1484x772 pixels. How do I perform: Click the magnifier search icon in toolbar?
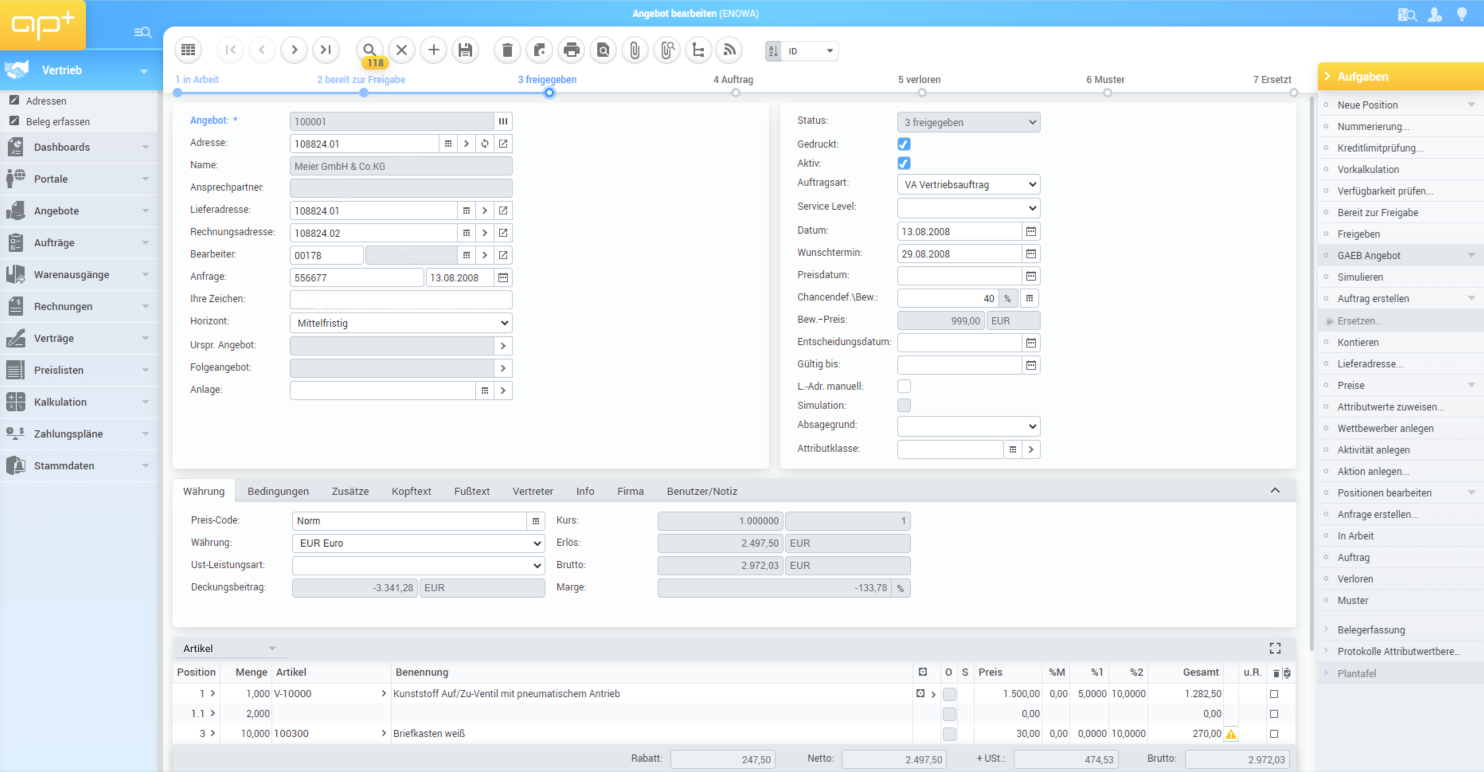coord(369,50)
